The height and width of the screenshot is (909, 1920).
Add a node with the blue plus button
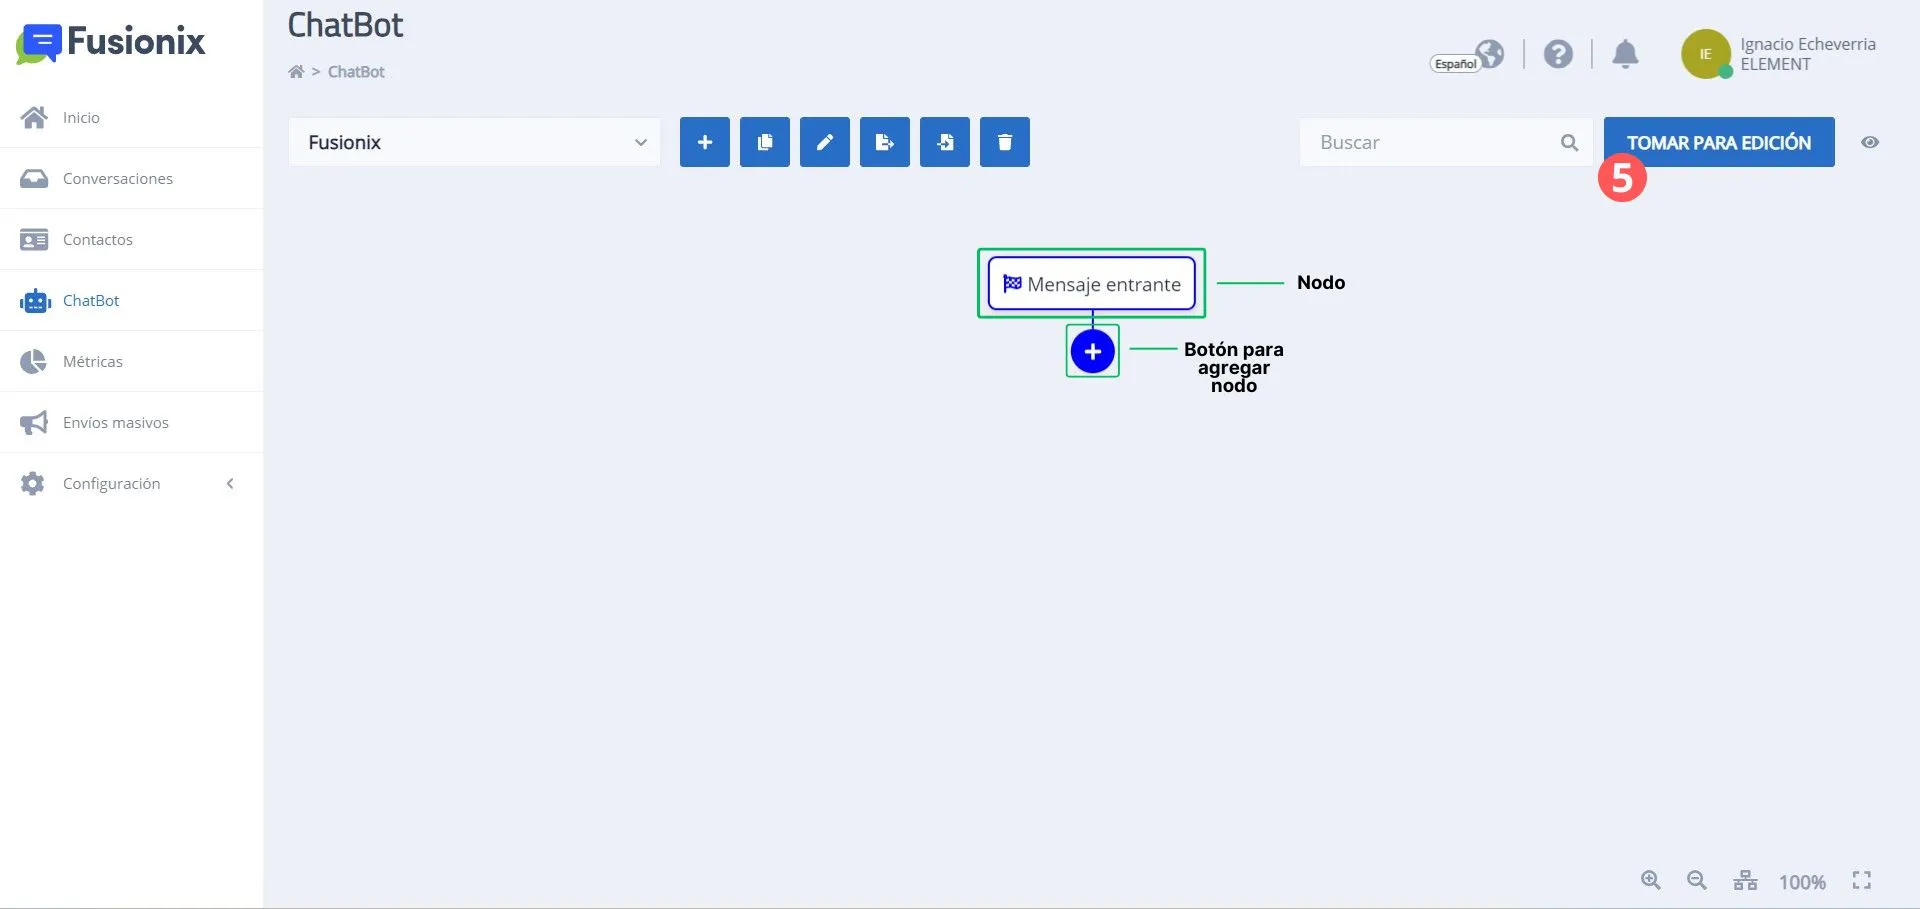tap(1093, 352)
